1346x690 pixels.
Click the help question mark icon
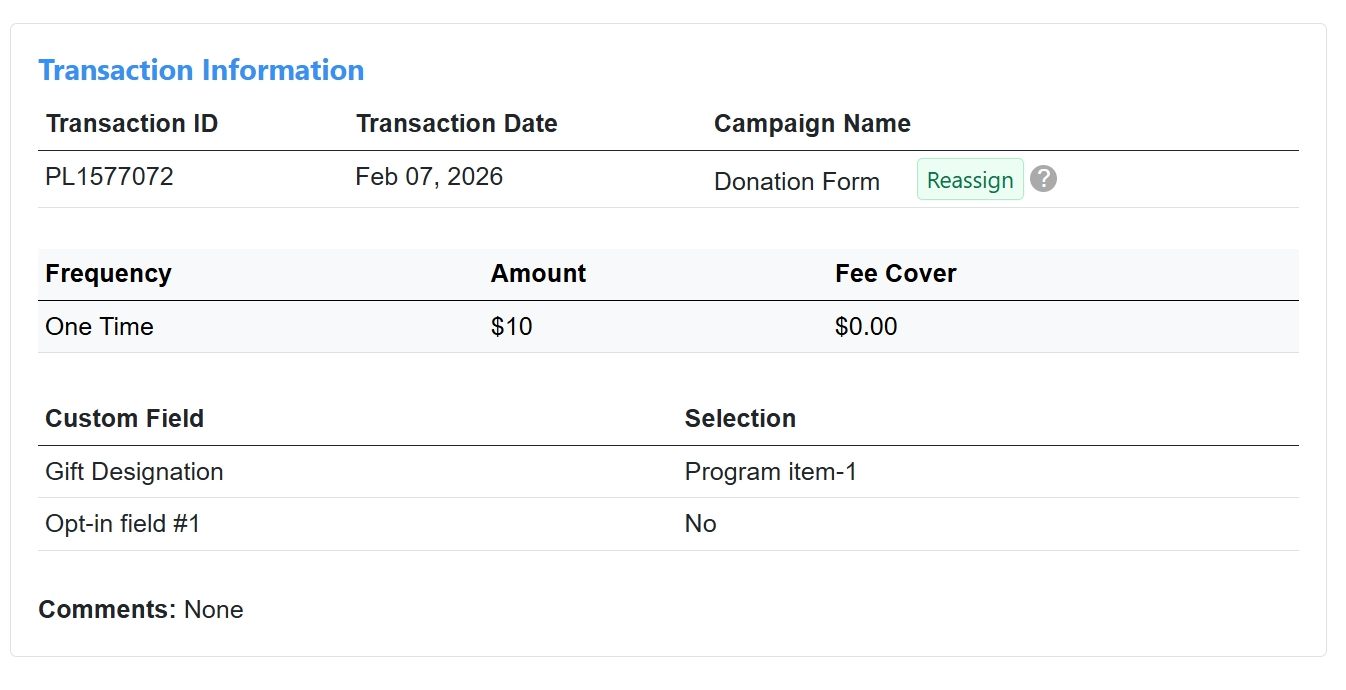click(1043, 179)
